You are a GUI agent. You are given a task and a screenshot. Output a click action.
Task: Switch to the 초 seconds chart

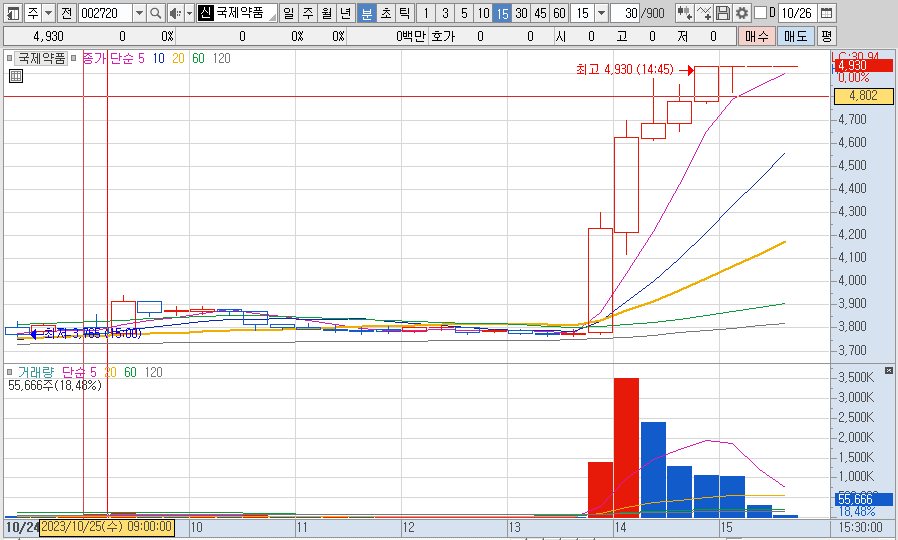tap(386, 13)
